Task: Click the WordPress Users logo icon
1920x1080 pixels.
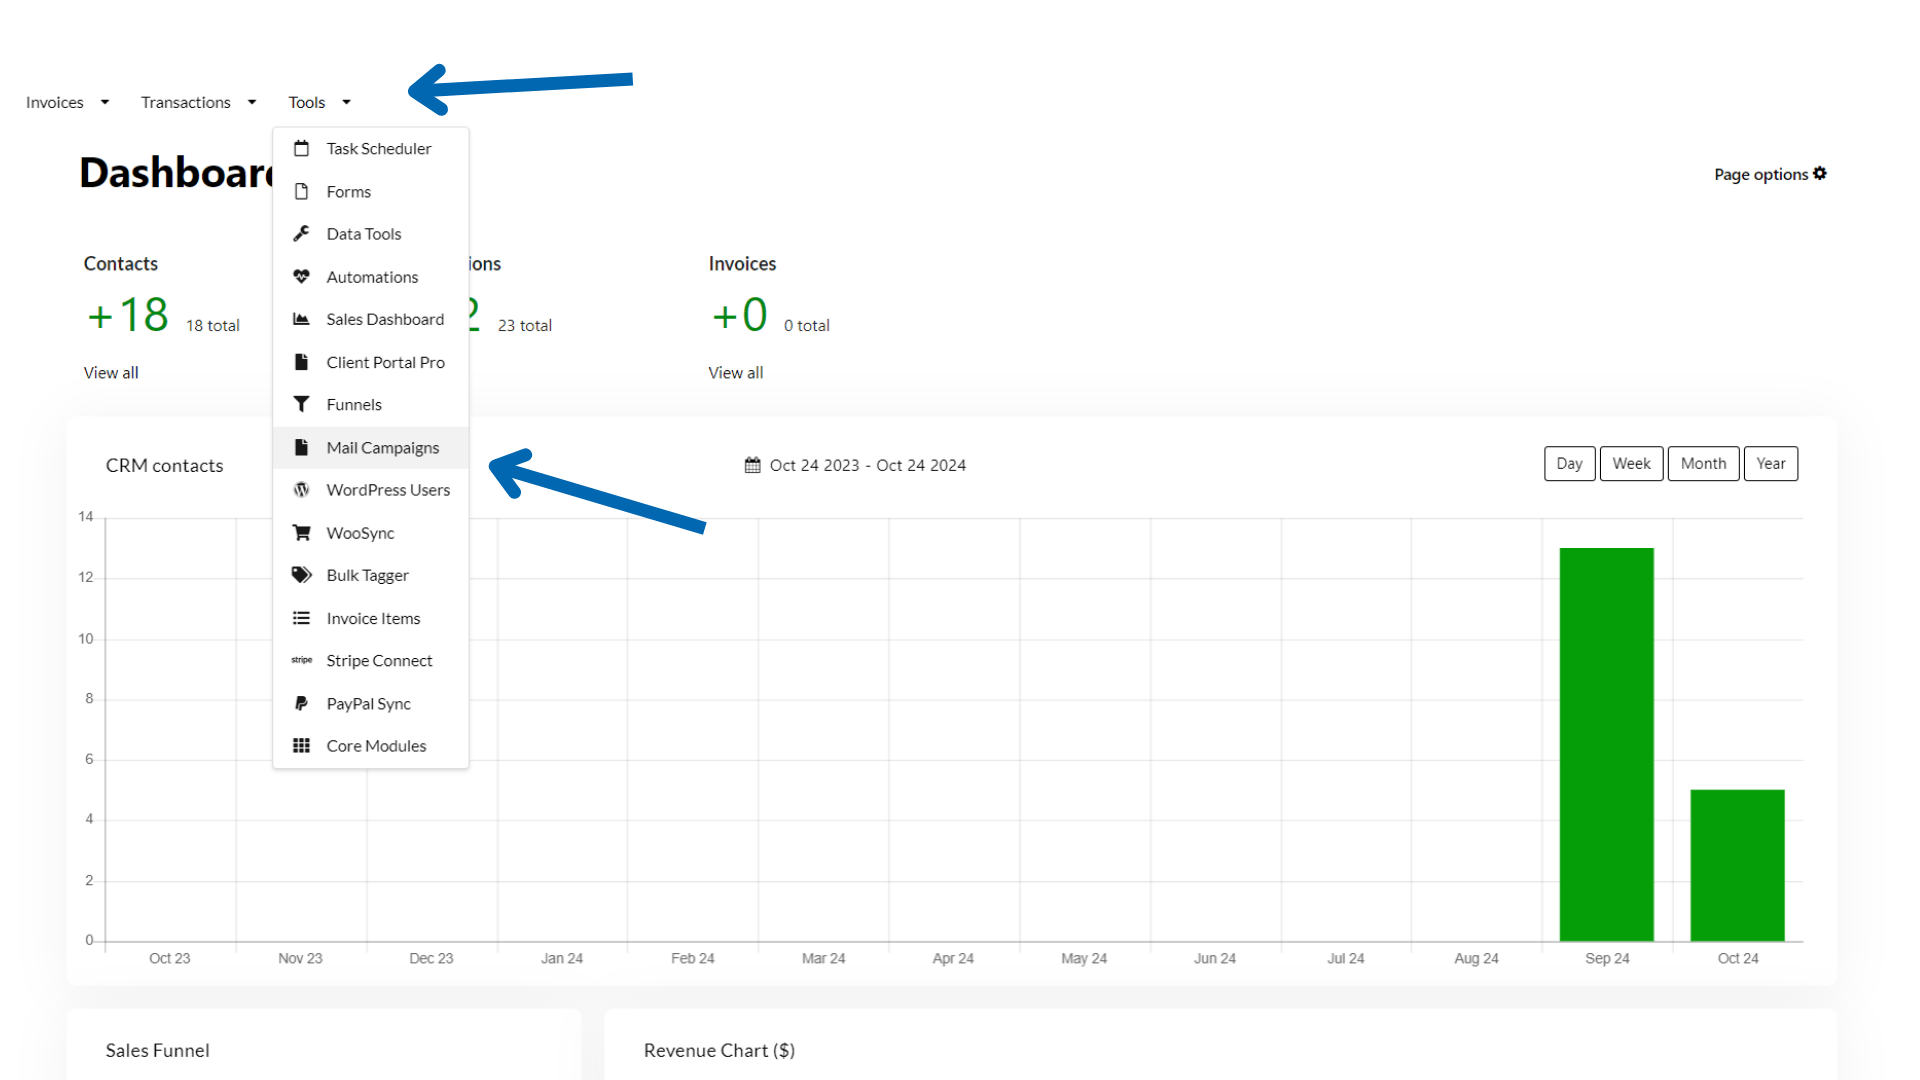Action: click(x=301, y=490)
